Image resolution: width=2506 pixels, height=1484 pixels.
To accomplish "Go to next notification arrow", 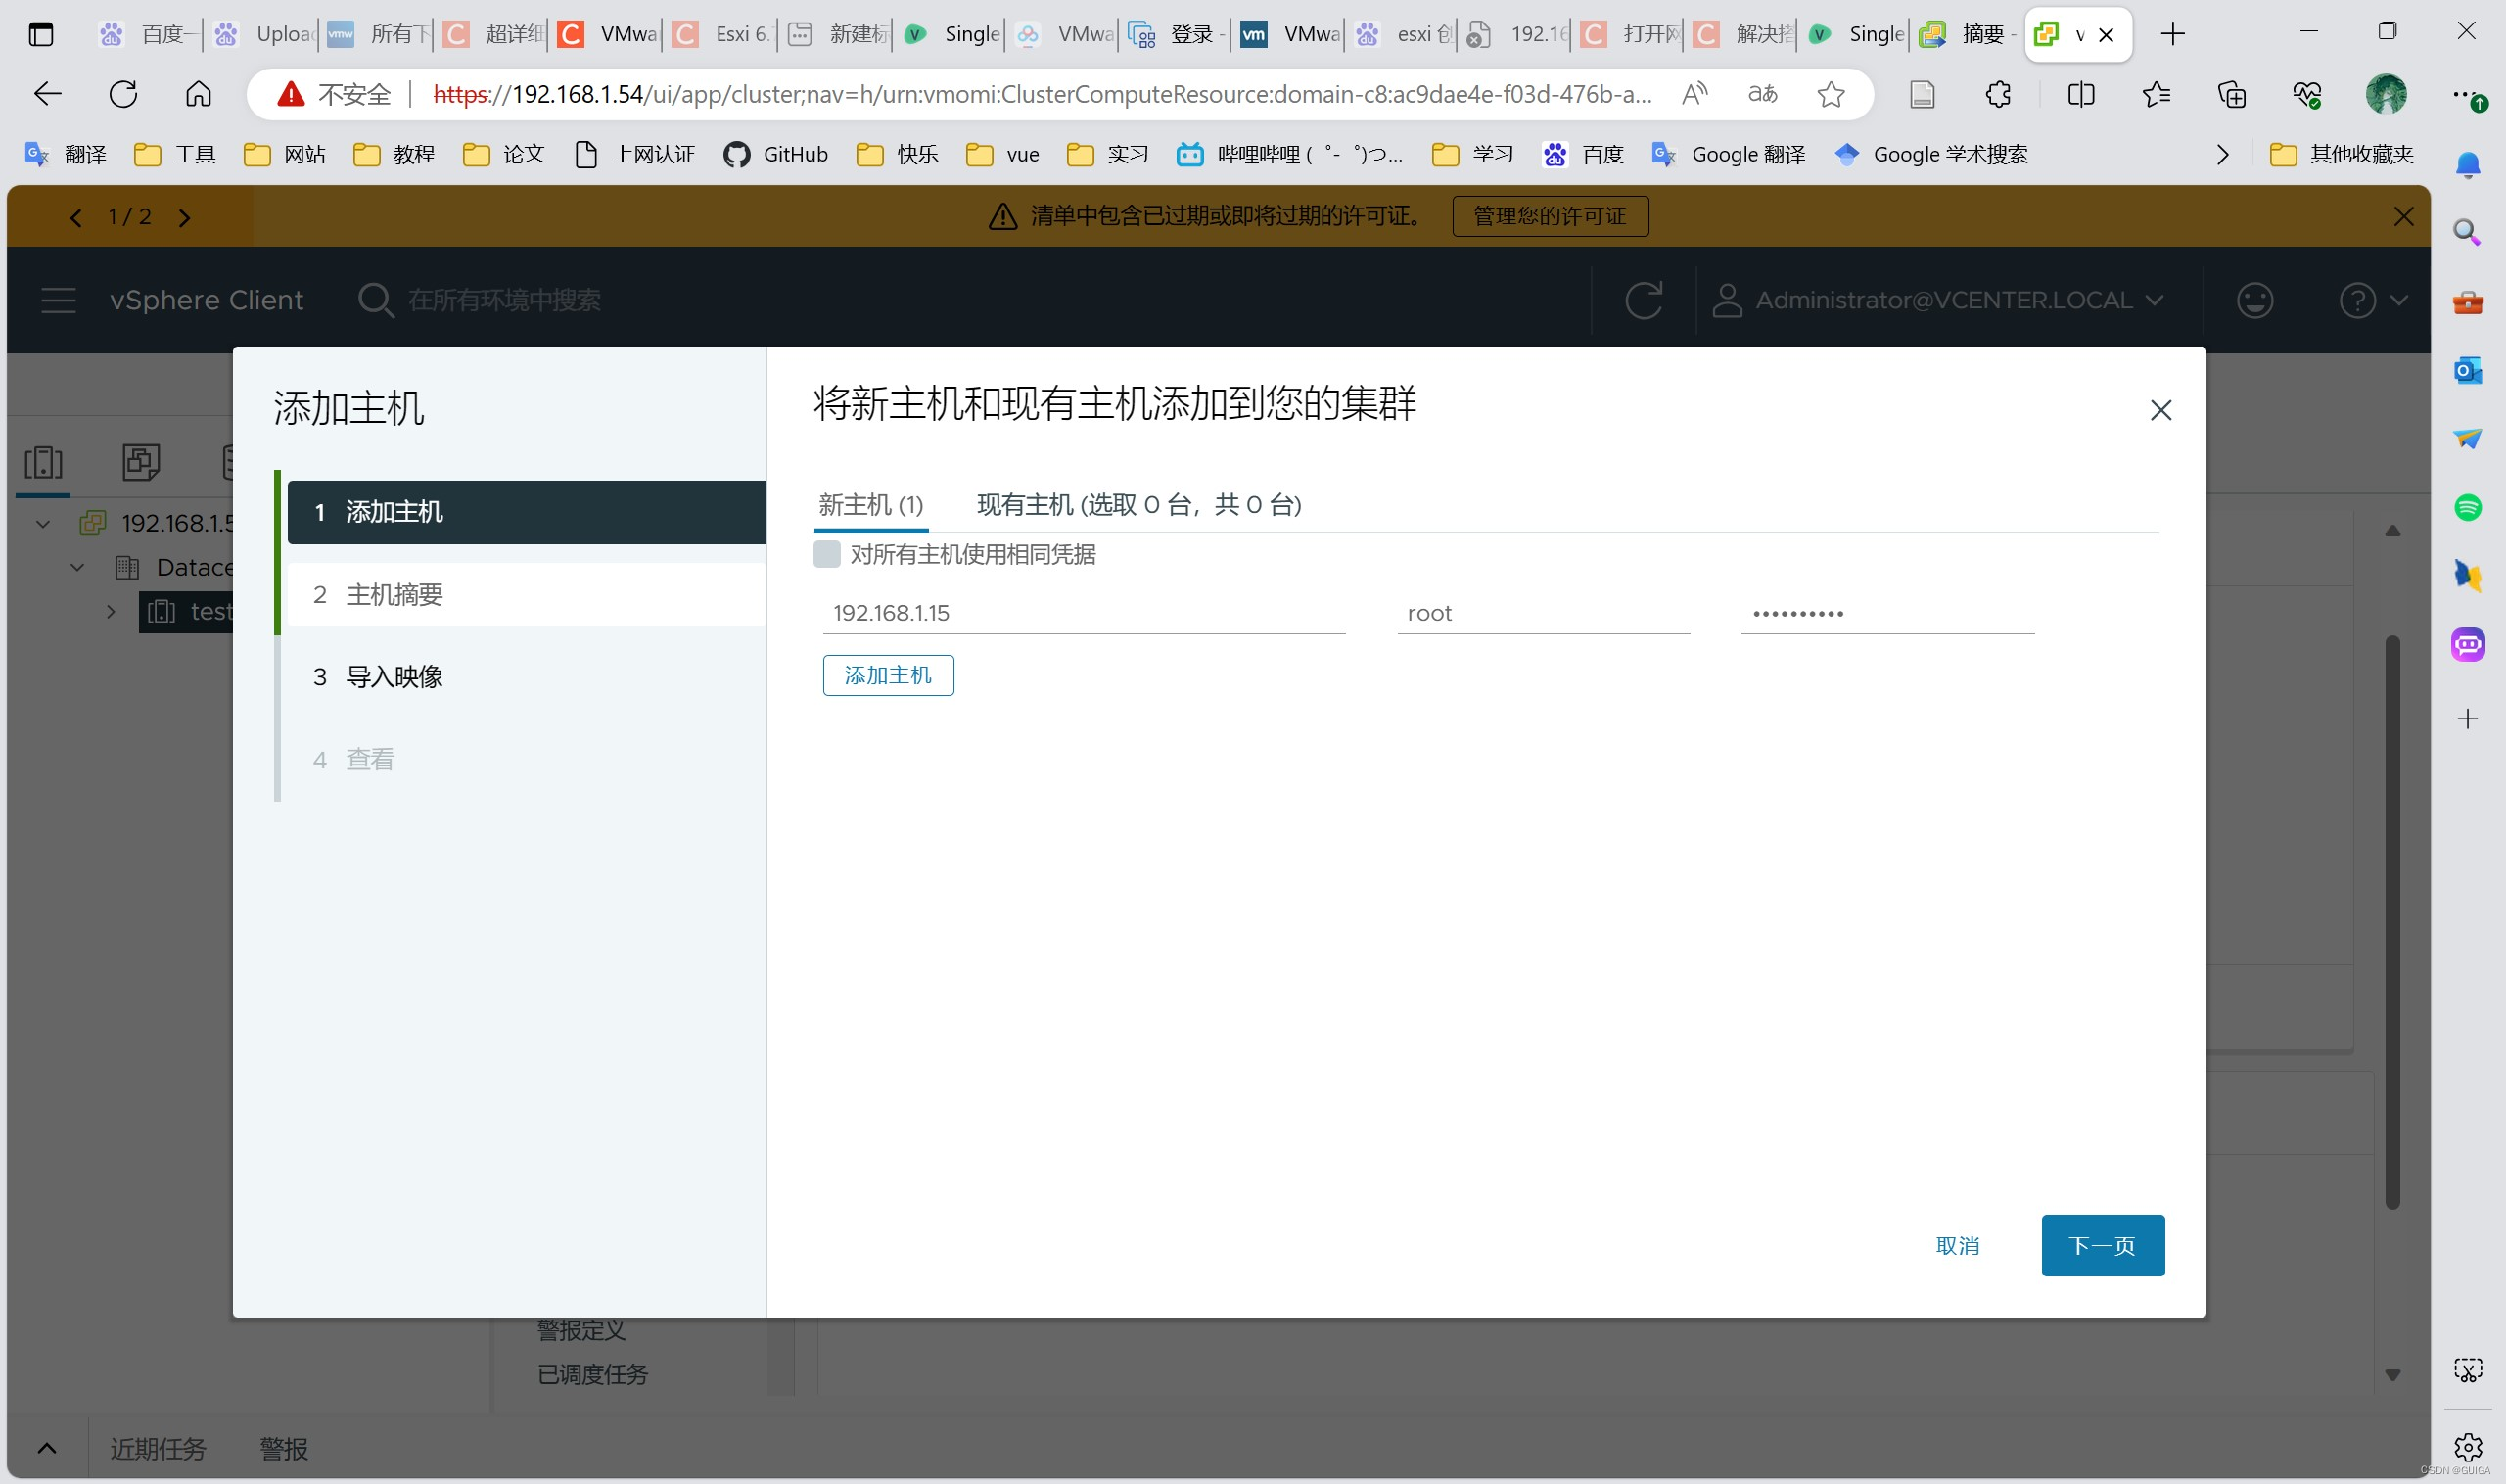I will [184, 217].
